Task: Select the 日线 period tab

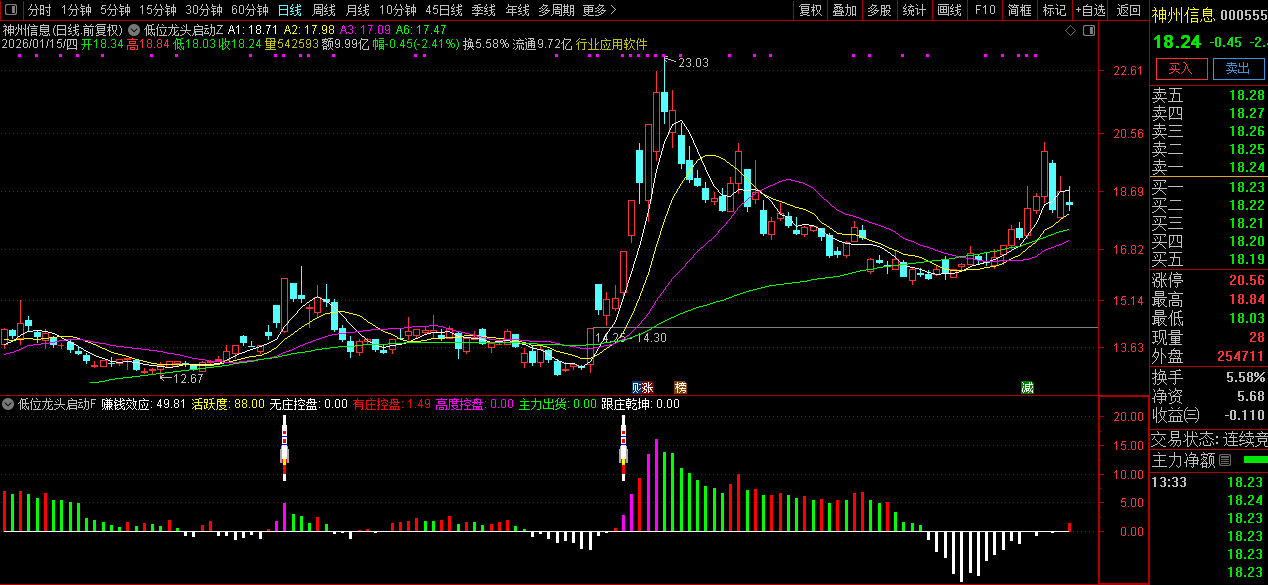Action: click(x=289, y=10)
